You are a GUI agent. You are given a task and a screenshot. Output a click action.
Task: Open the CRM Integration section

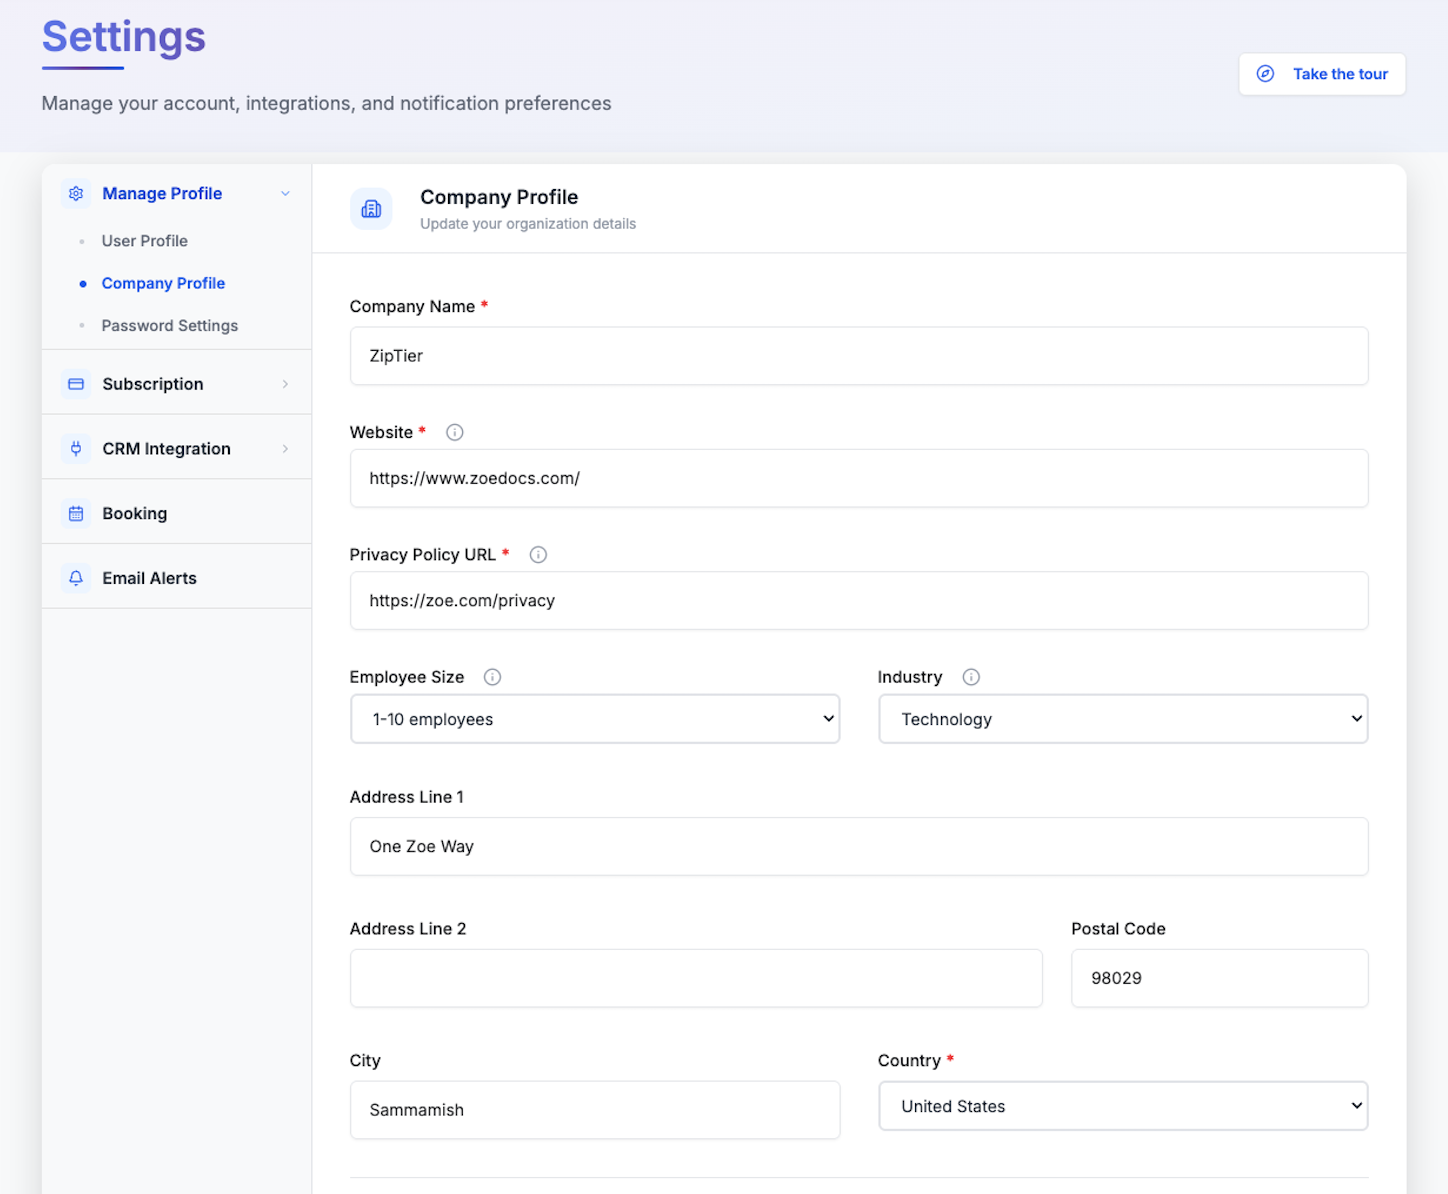coord(177,449)
